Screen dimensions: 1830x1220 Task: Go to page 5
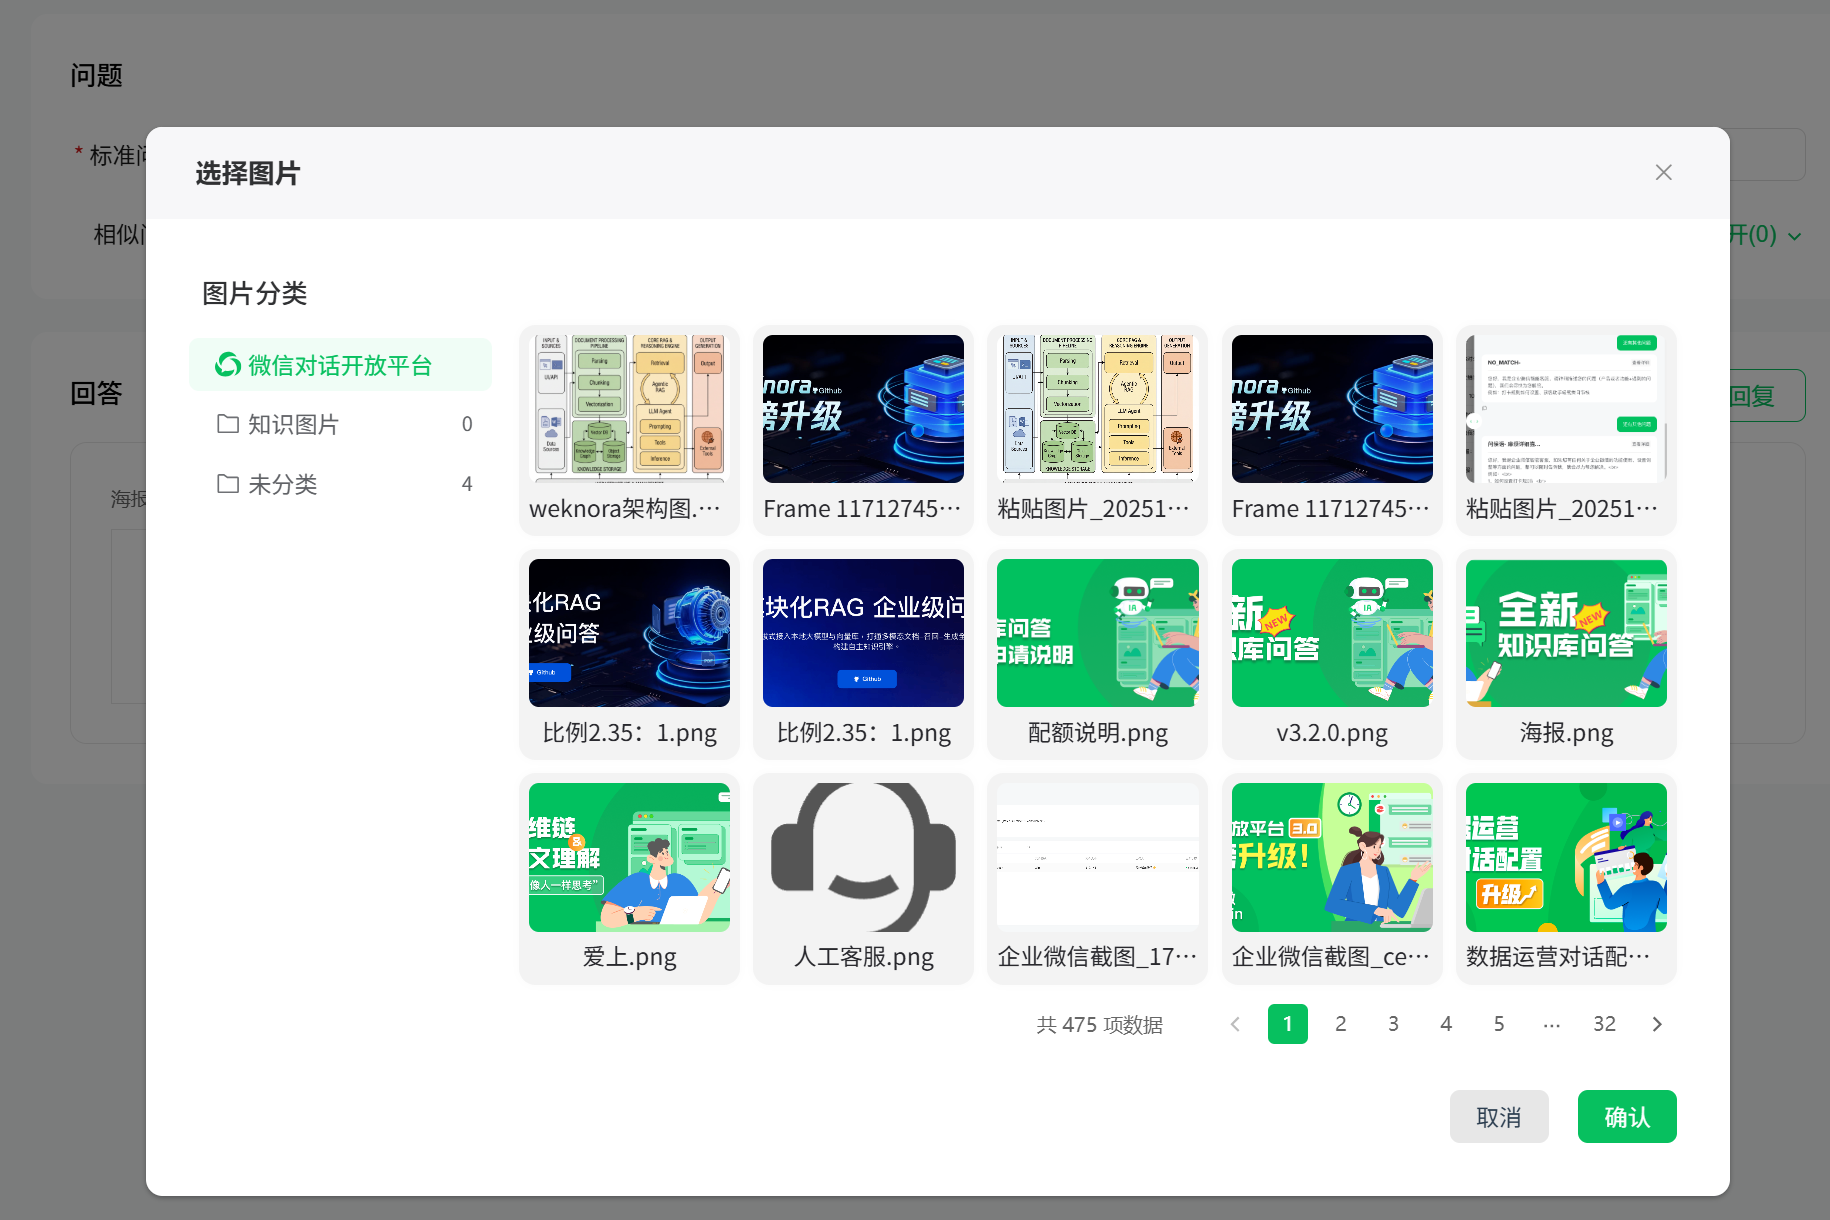(x=1498, y=1024)
